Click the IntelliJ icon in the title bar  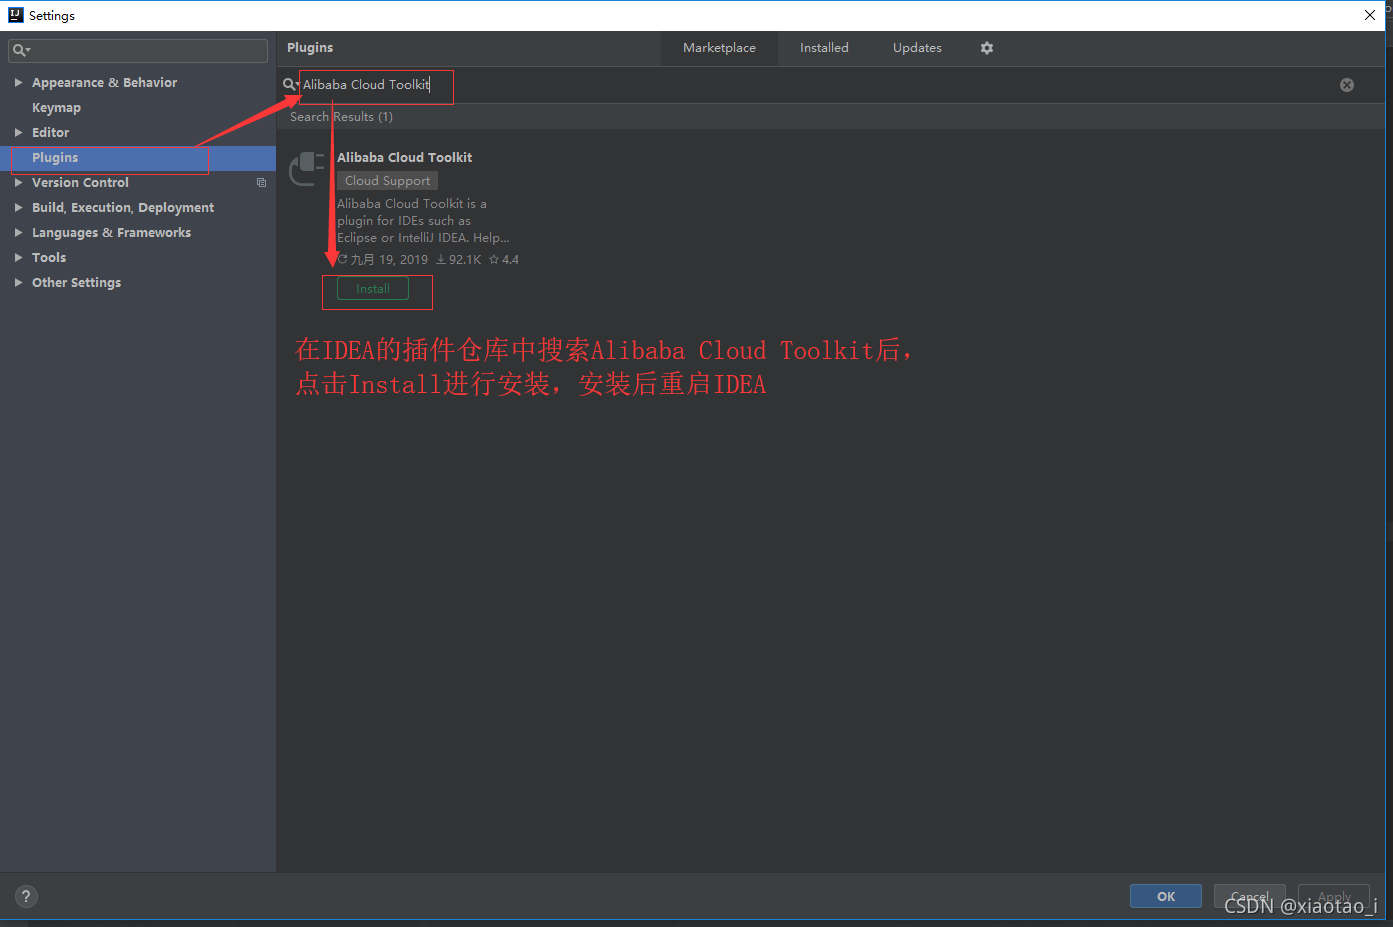(x=15, y=15)
